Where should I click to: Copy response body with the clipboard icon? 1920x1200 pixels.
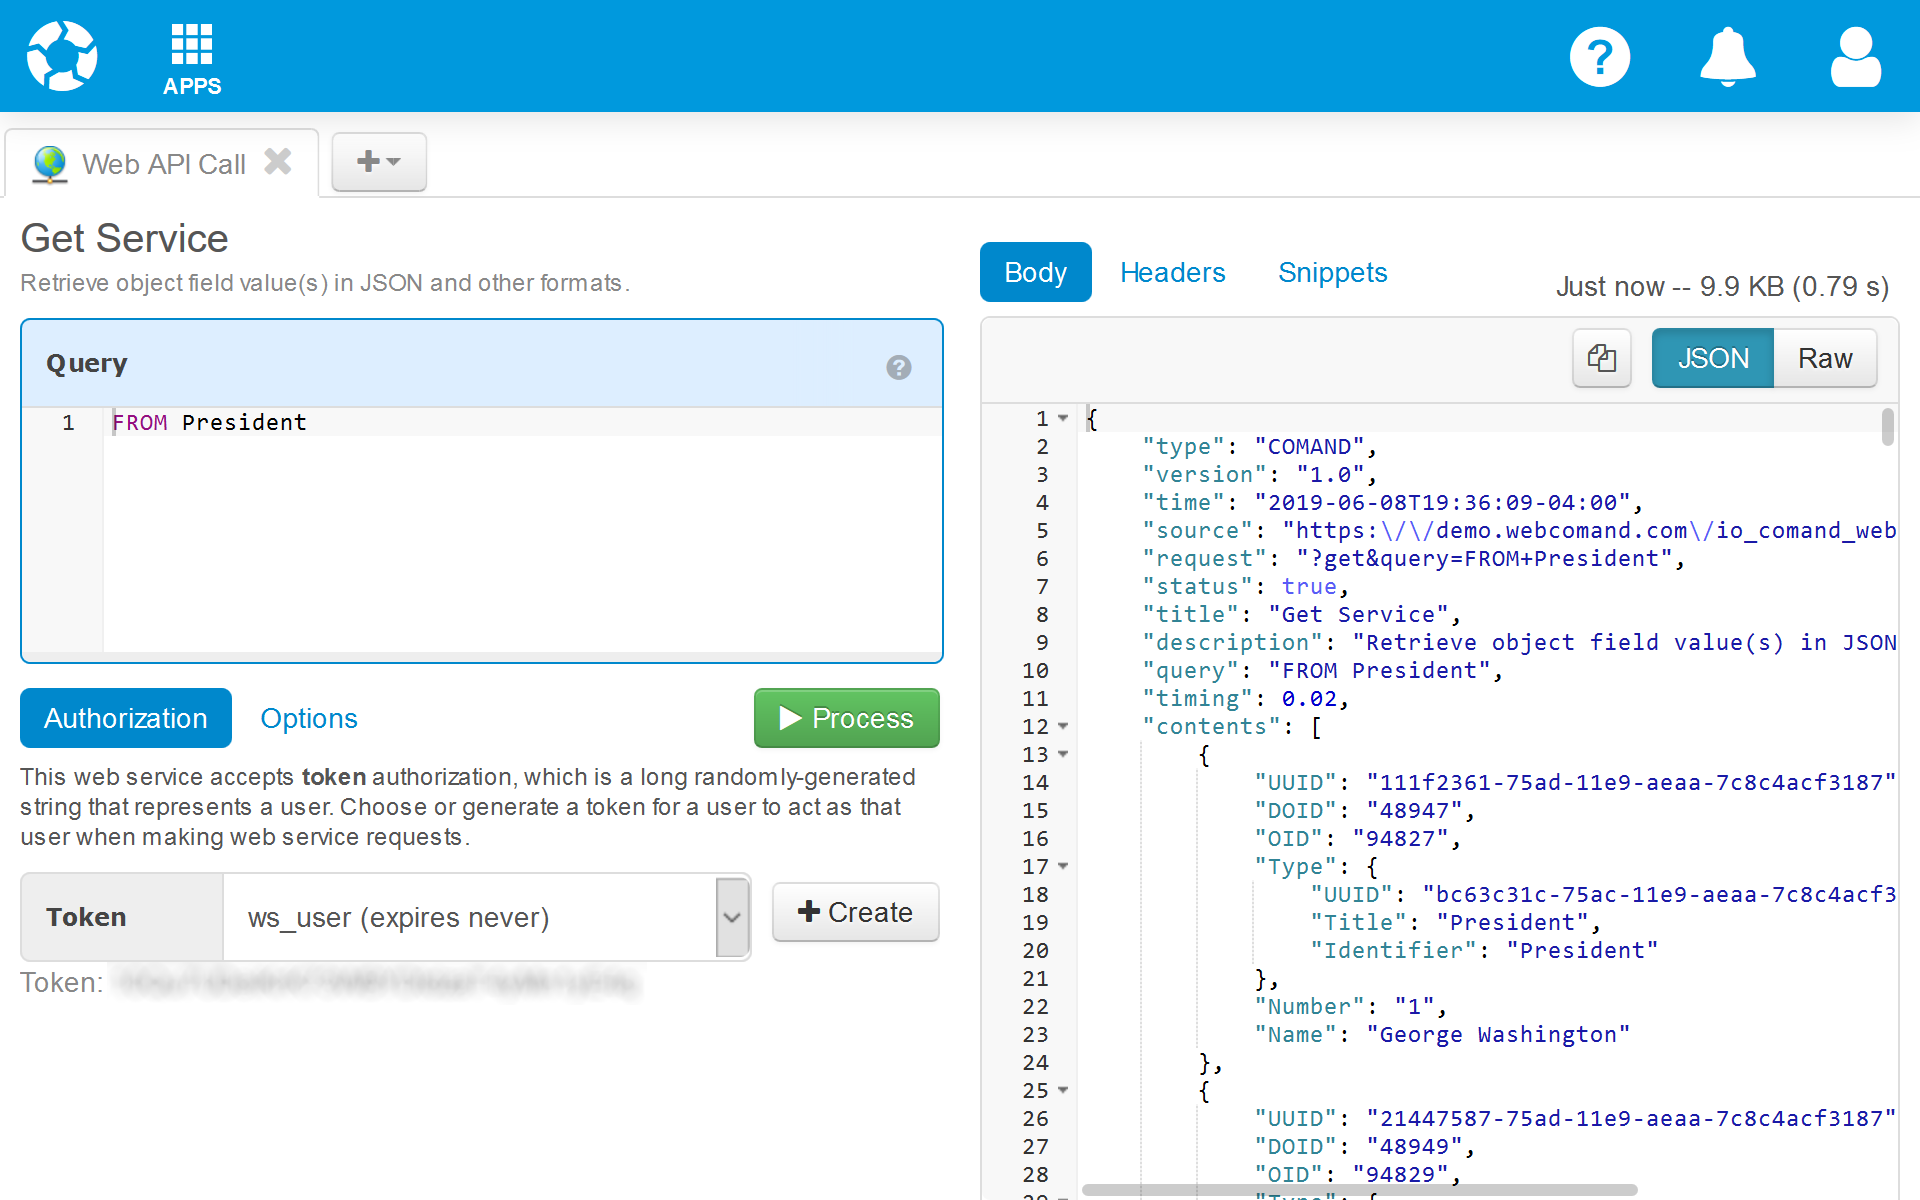pyautogui.click(x=1601, y=358)
